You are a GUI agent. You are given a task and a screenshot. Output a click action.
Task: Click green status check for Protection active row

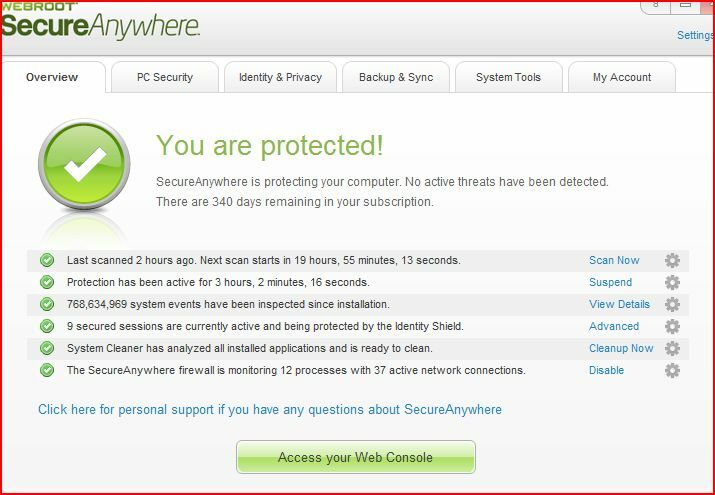click(47, 282)
